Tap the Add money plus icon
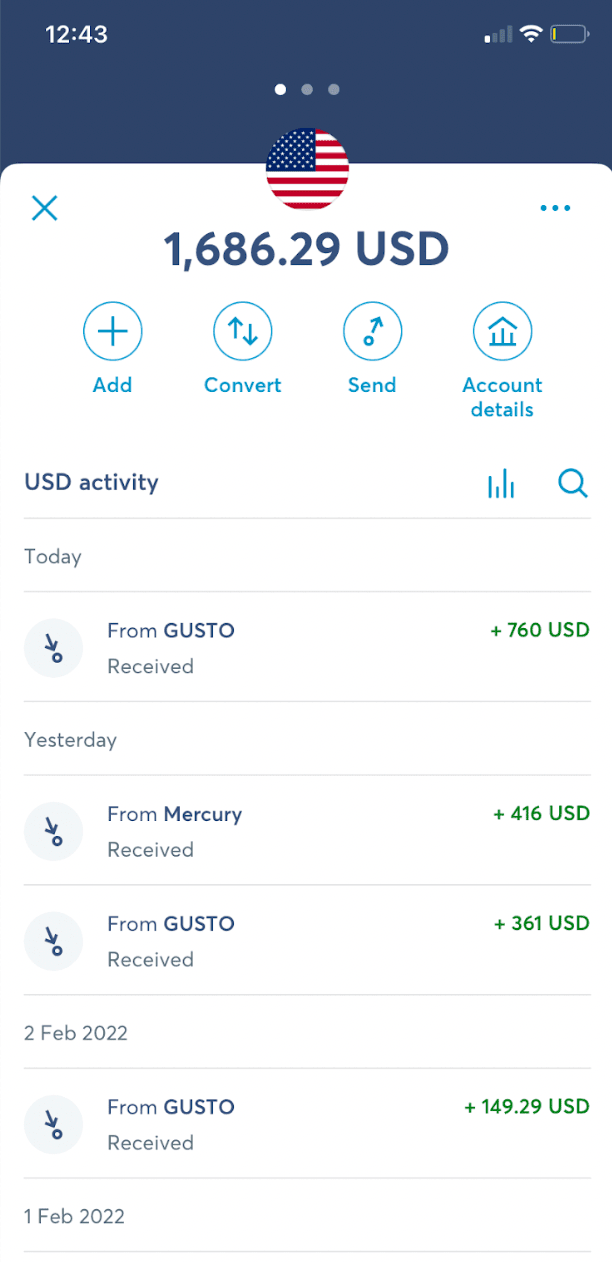The width and height of the screenshot is (612, 1262). tap(112, 332)
